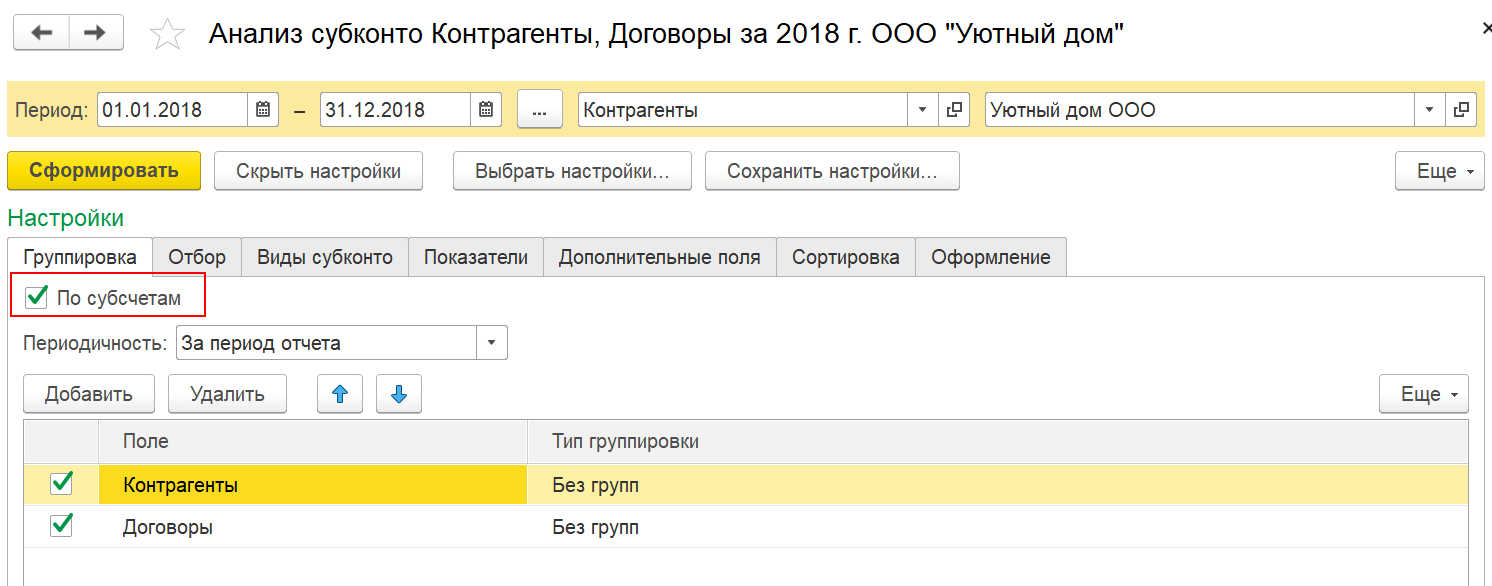The image size is (1492, 586).
Task: Expand the Уютный дом ООО organization dropdown
Action: point(1429,110)
